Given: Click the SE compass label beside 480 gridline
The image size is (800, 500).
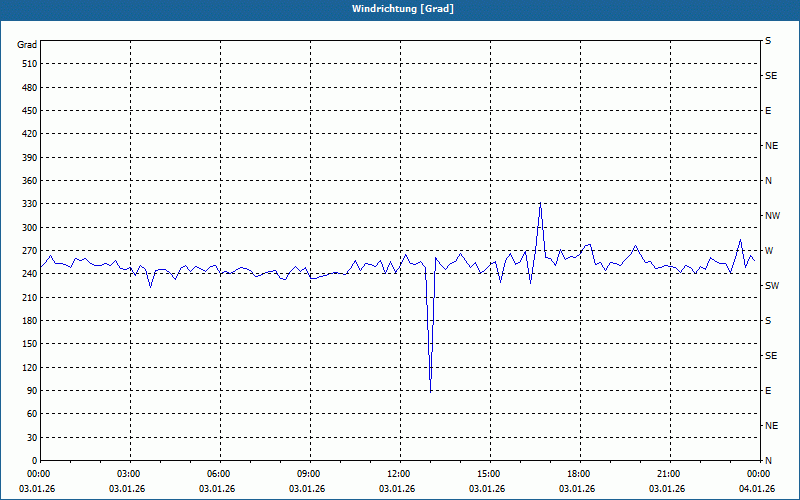Looking at the screenshot, I should click(x=771, y=76).
